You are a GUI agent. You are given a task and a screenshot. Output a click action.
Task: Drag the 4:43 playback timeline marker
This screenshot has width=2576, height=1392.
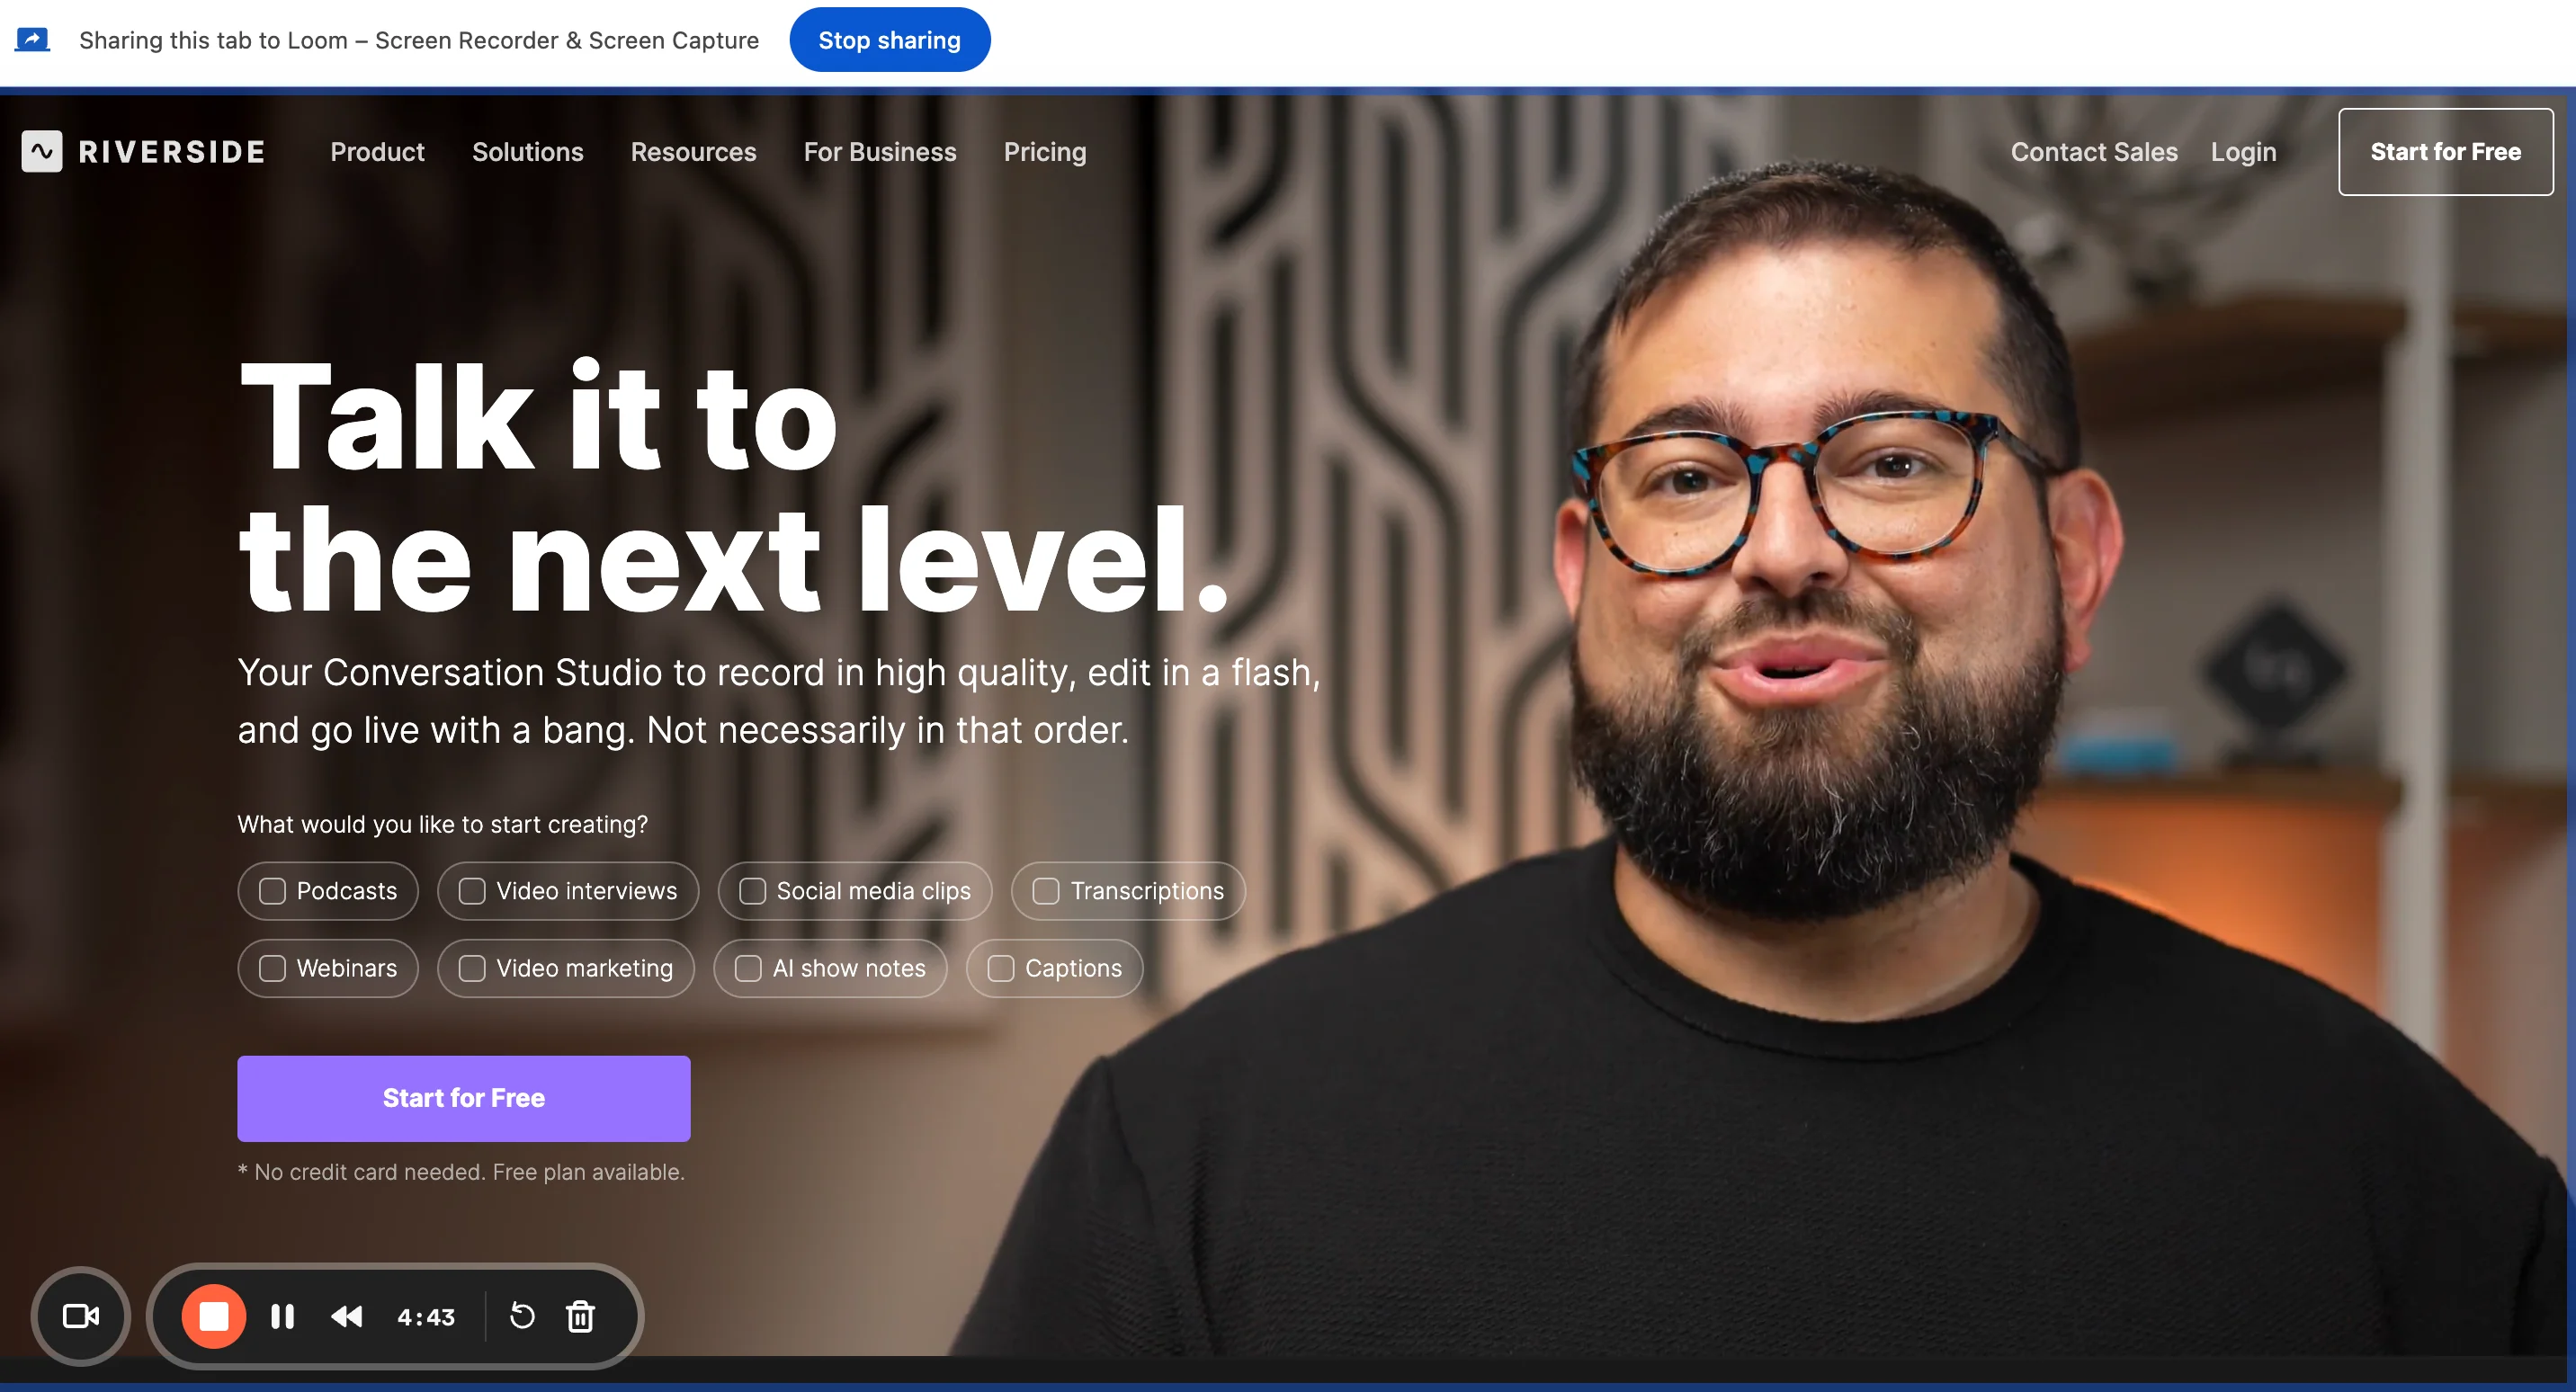[425, 1315]
